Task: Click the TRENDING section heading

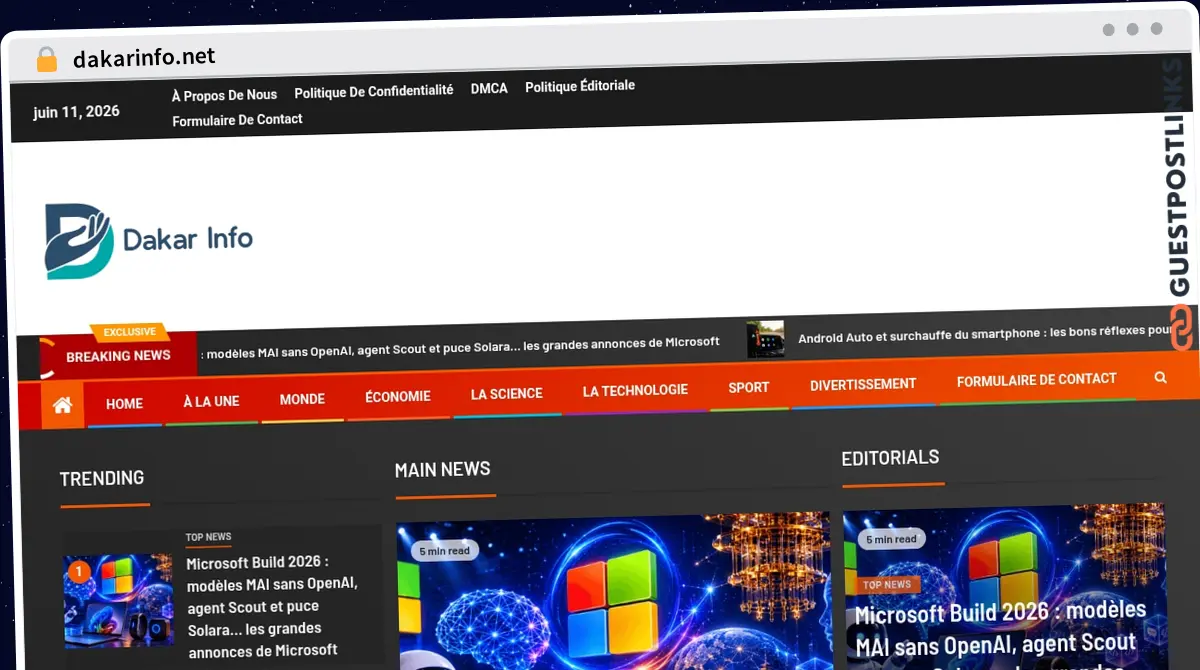Action: coord(102,478)
